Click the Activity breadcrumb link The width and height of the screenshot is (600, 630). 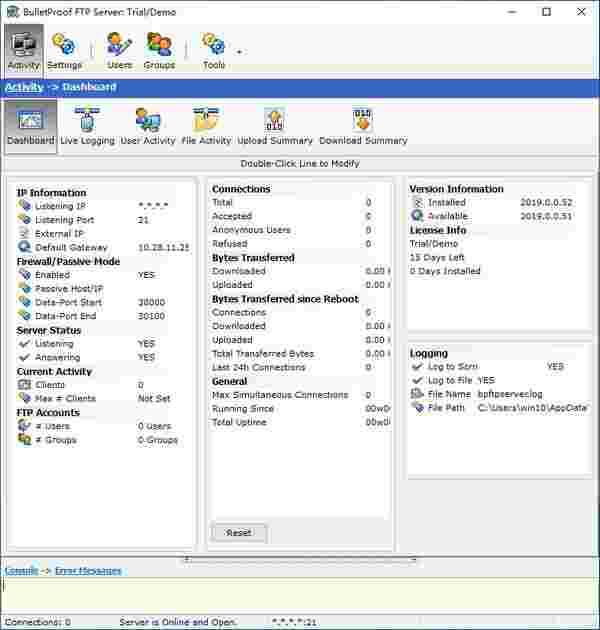pos(24,87)
